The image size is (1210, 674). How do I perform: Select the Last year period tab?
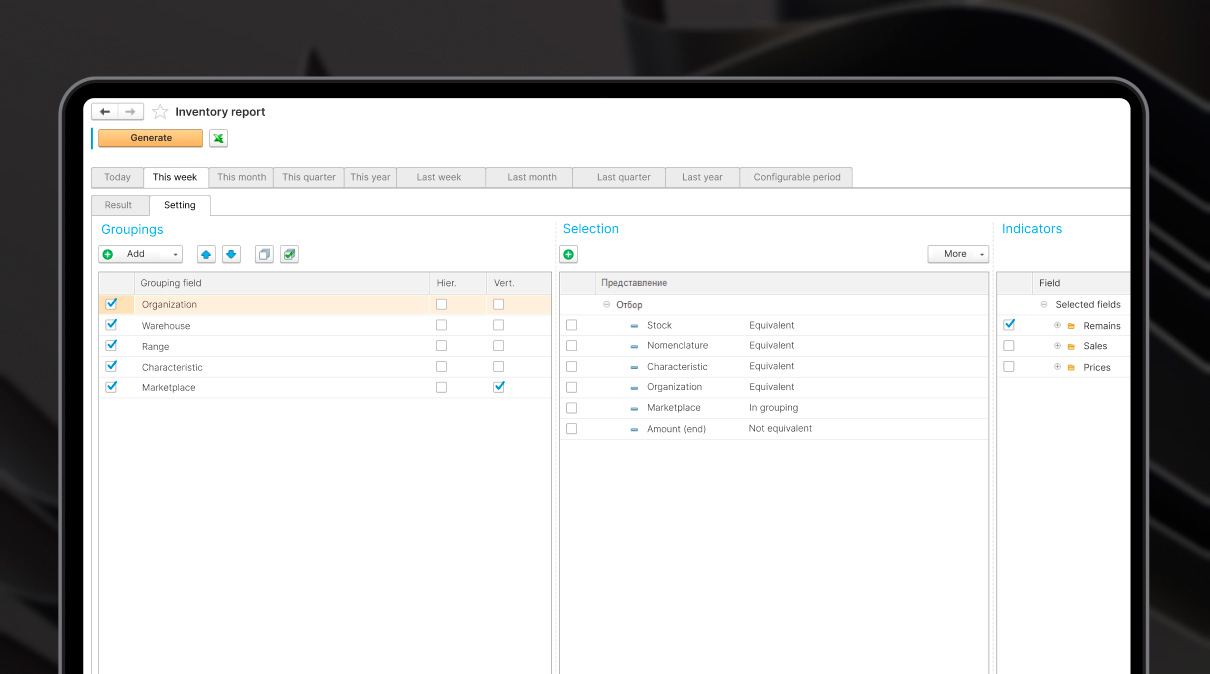click(702, 177)
